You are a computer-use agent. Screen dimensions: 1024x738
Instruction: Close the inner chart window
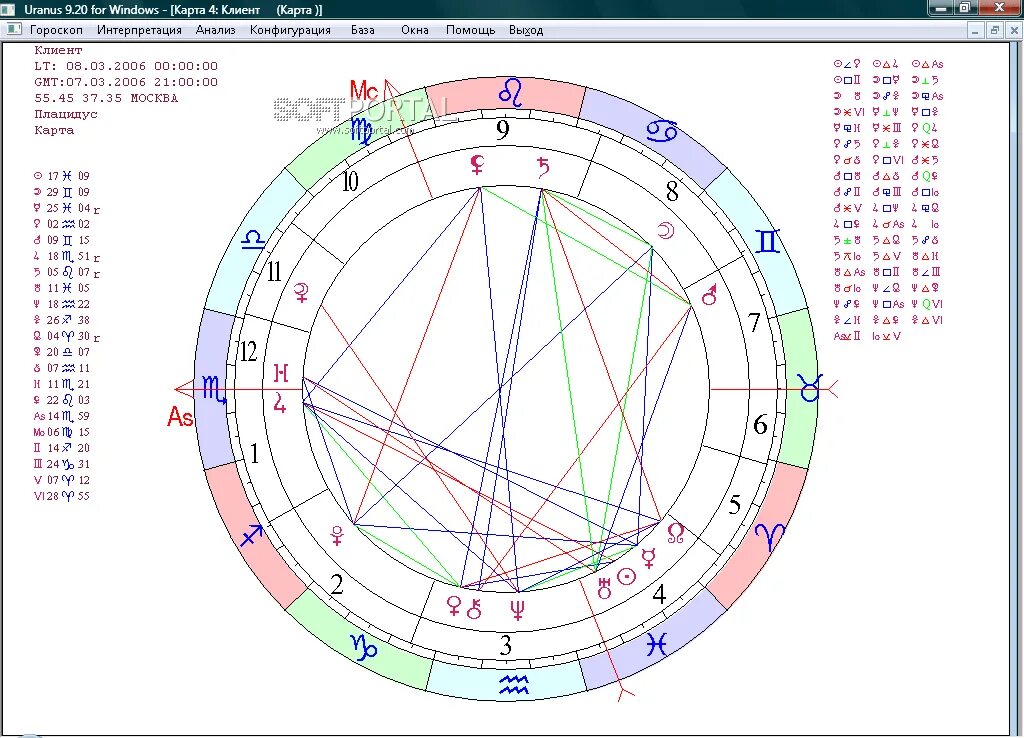click(1014, 30)
